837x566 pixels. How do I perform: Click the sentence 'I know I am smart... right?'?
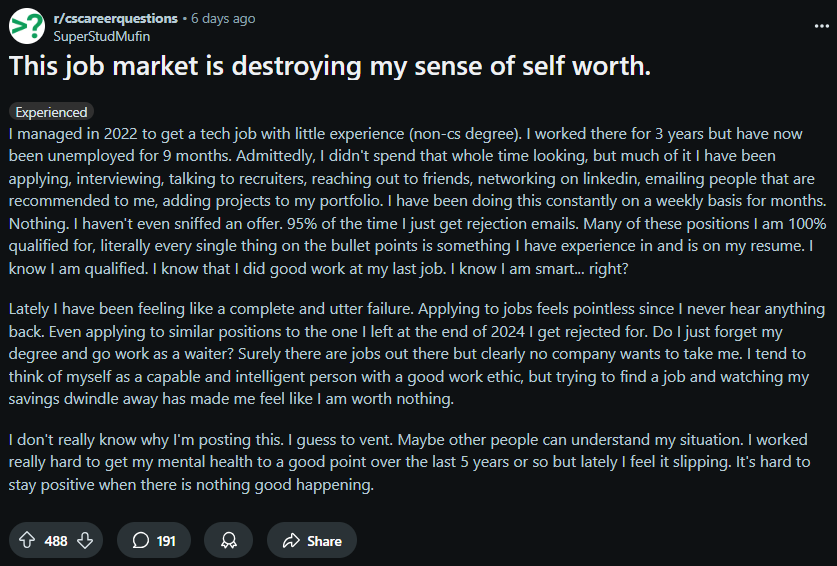(539, 268)
